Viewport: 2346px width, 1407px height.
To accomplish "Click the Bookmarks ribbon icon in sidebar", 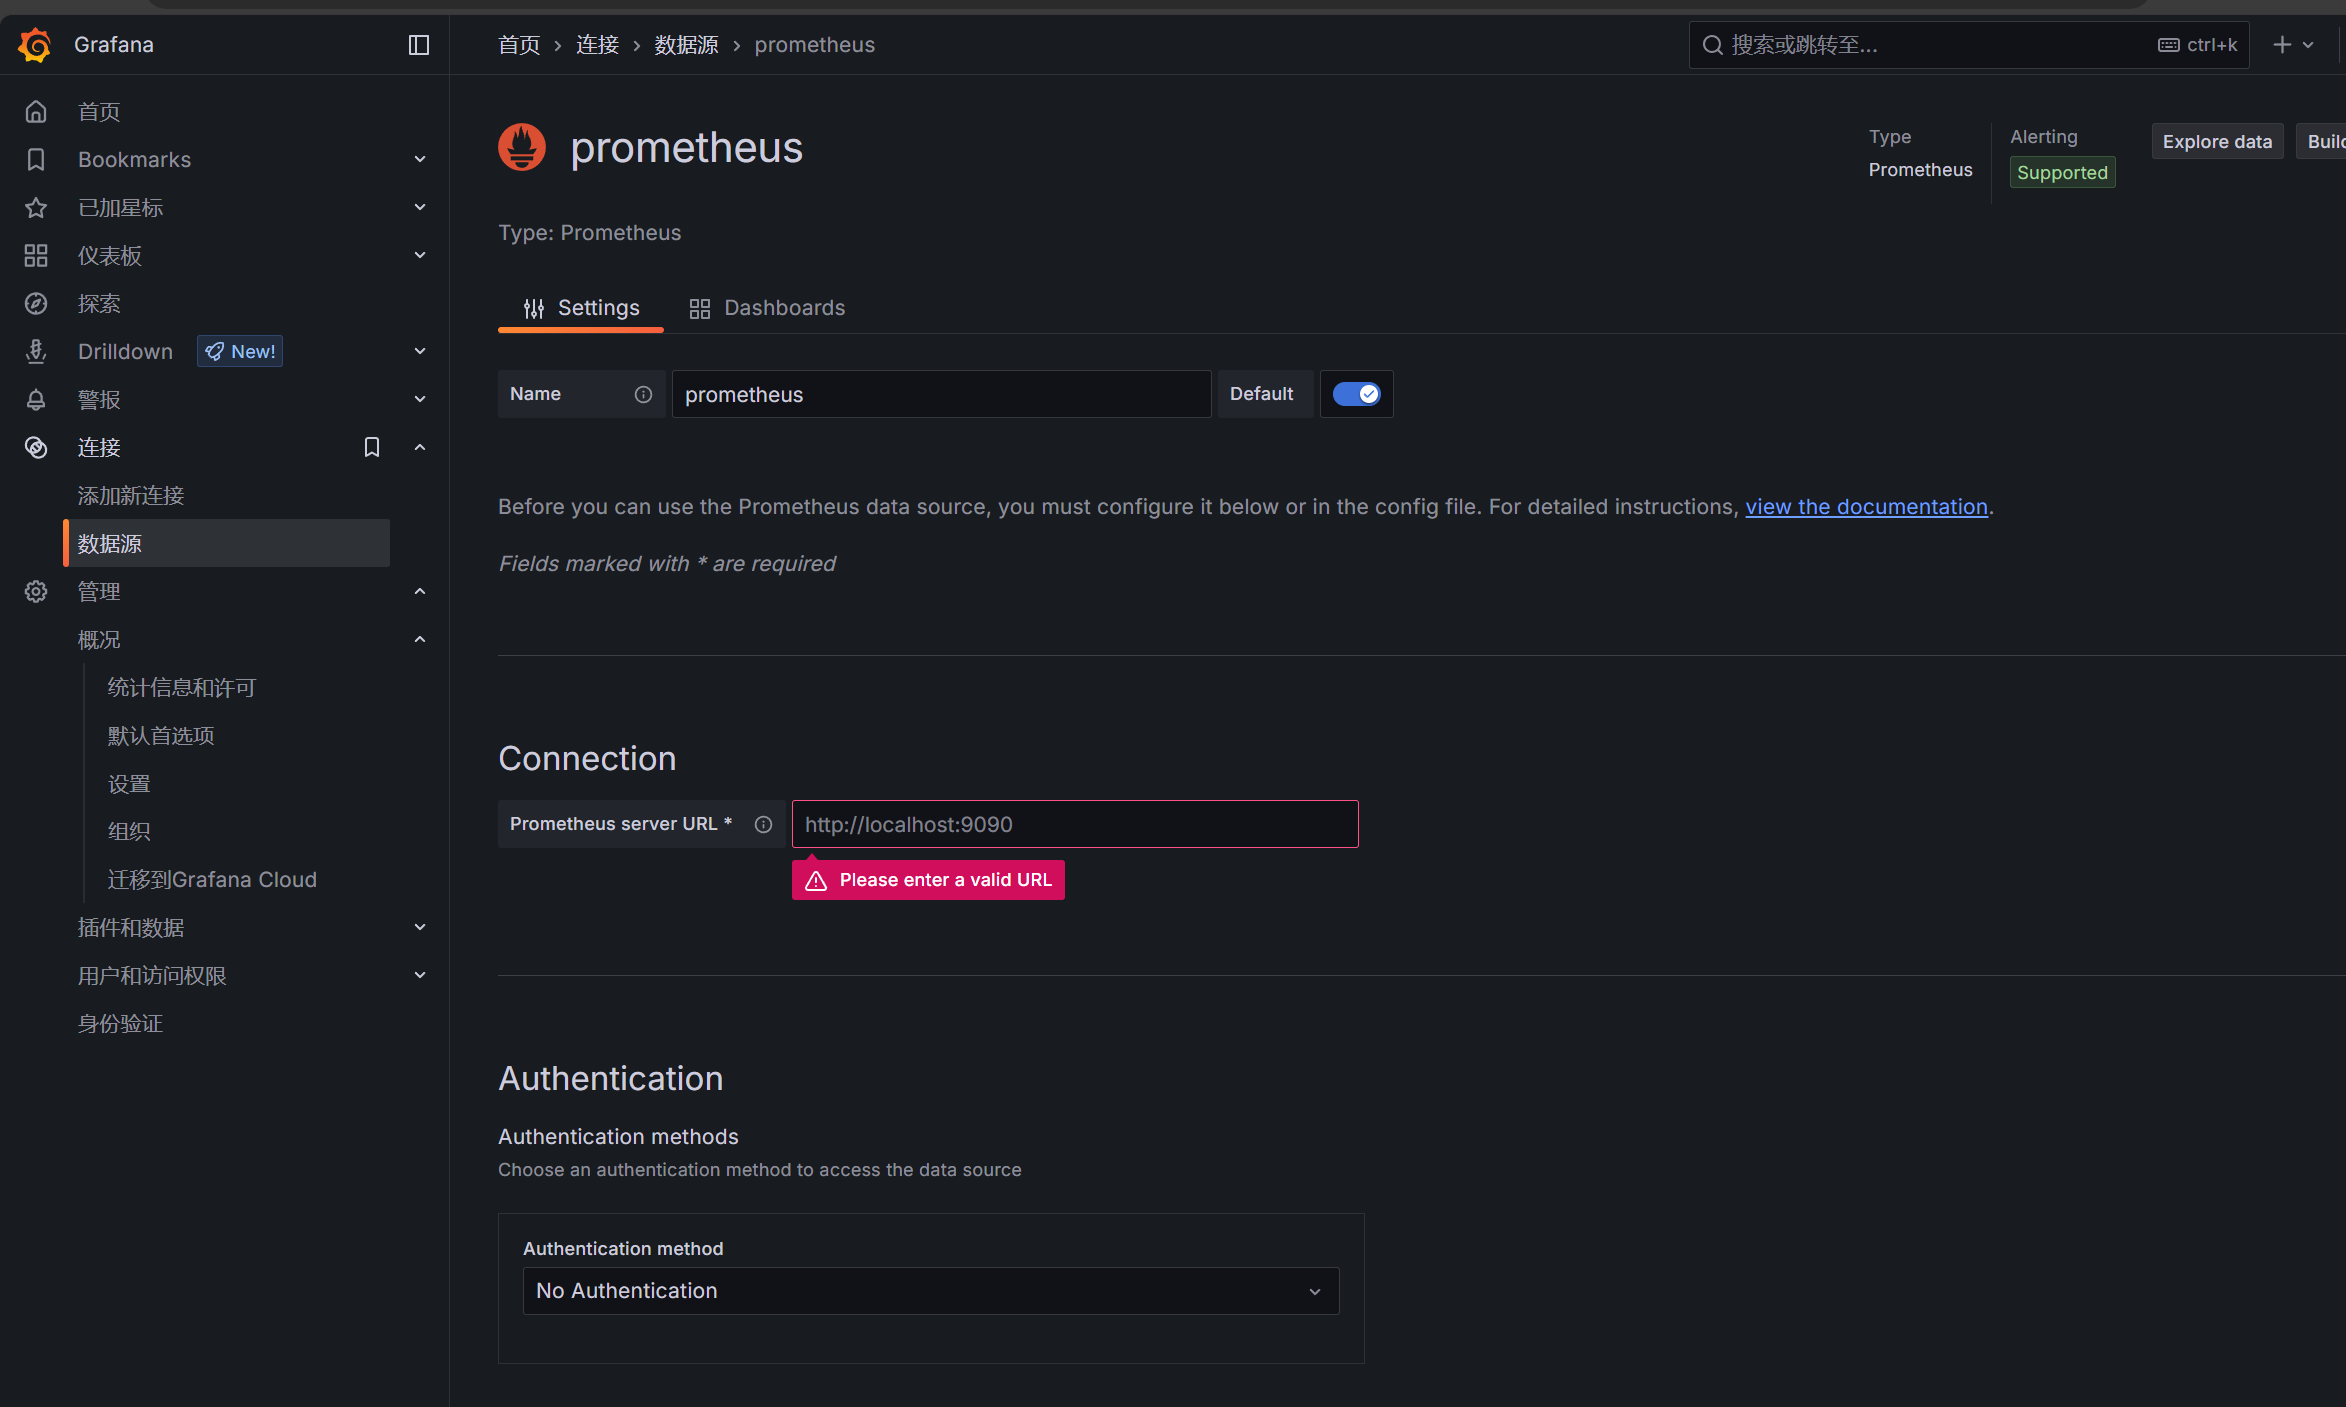I will pyautogui.click(x=36, y=160).
